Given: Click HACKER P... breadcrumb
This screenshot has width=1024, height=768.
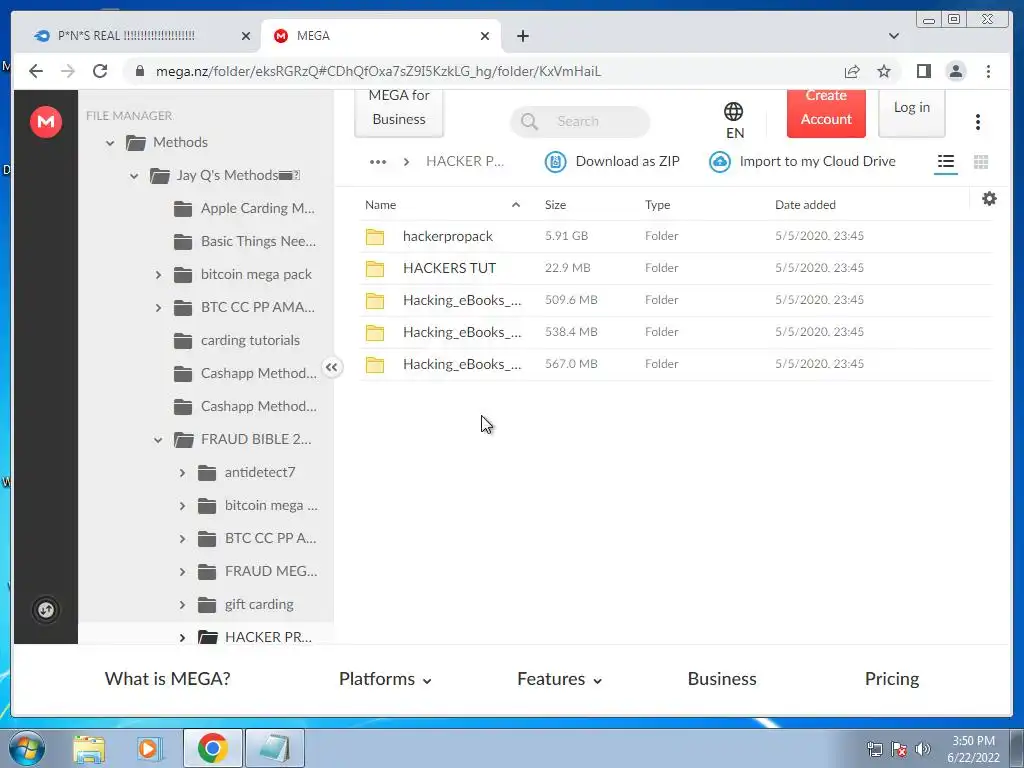Looking at the screenshot, I should coord(464,161).
